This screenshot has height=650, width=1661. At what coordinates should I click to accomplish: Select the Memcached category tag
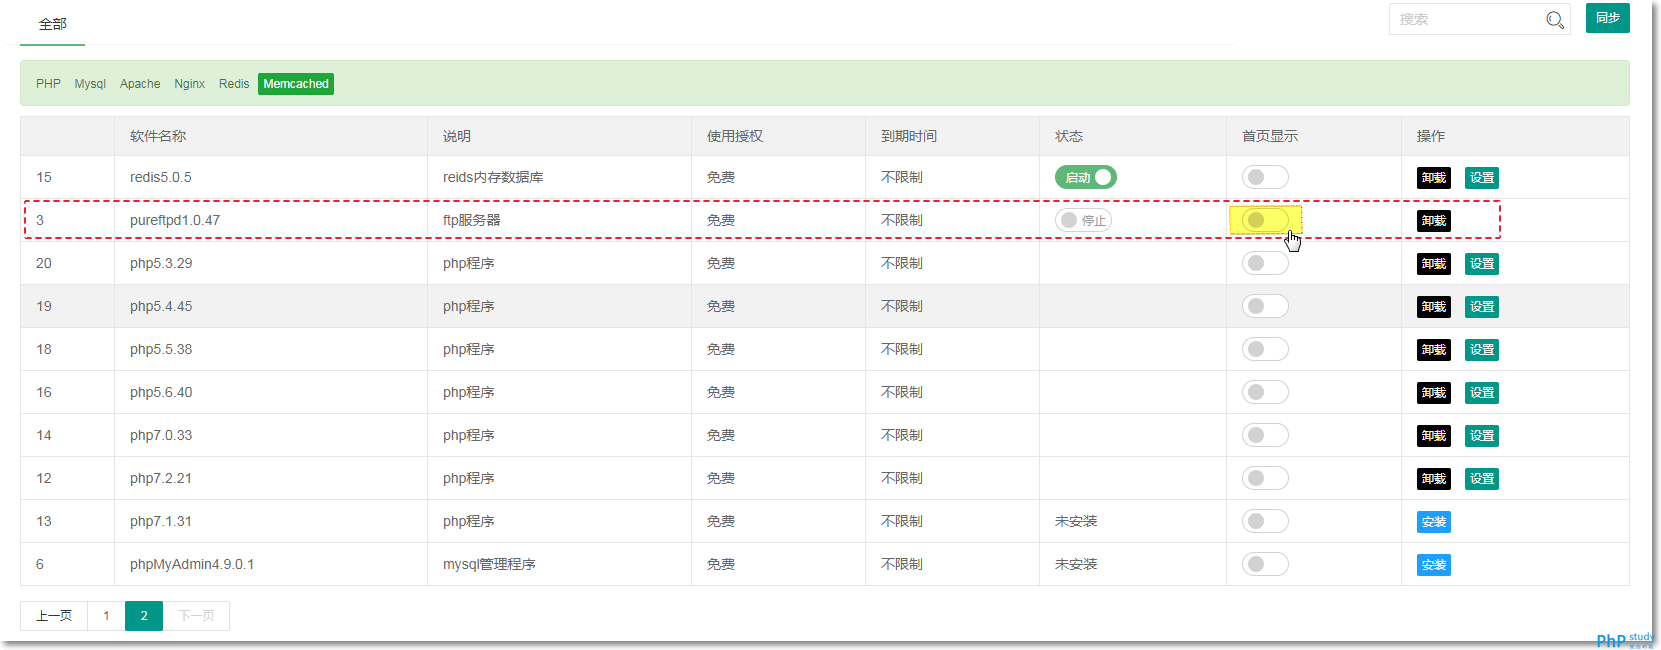click(x=296, y=84)
